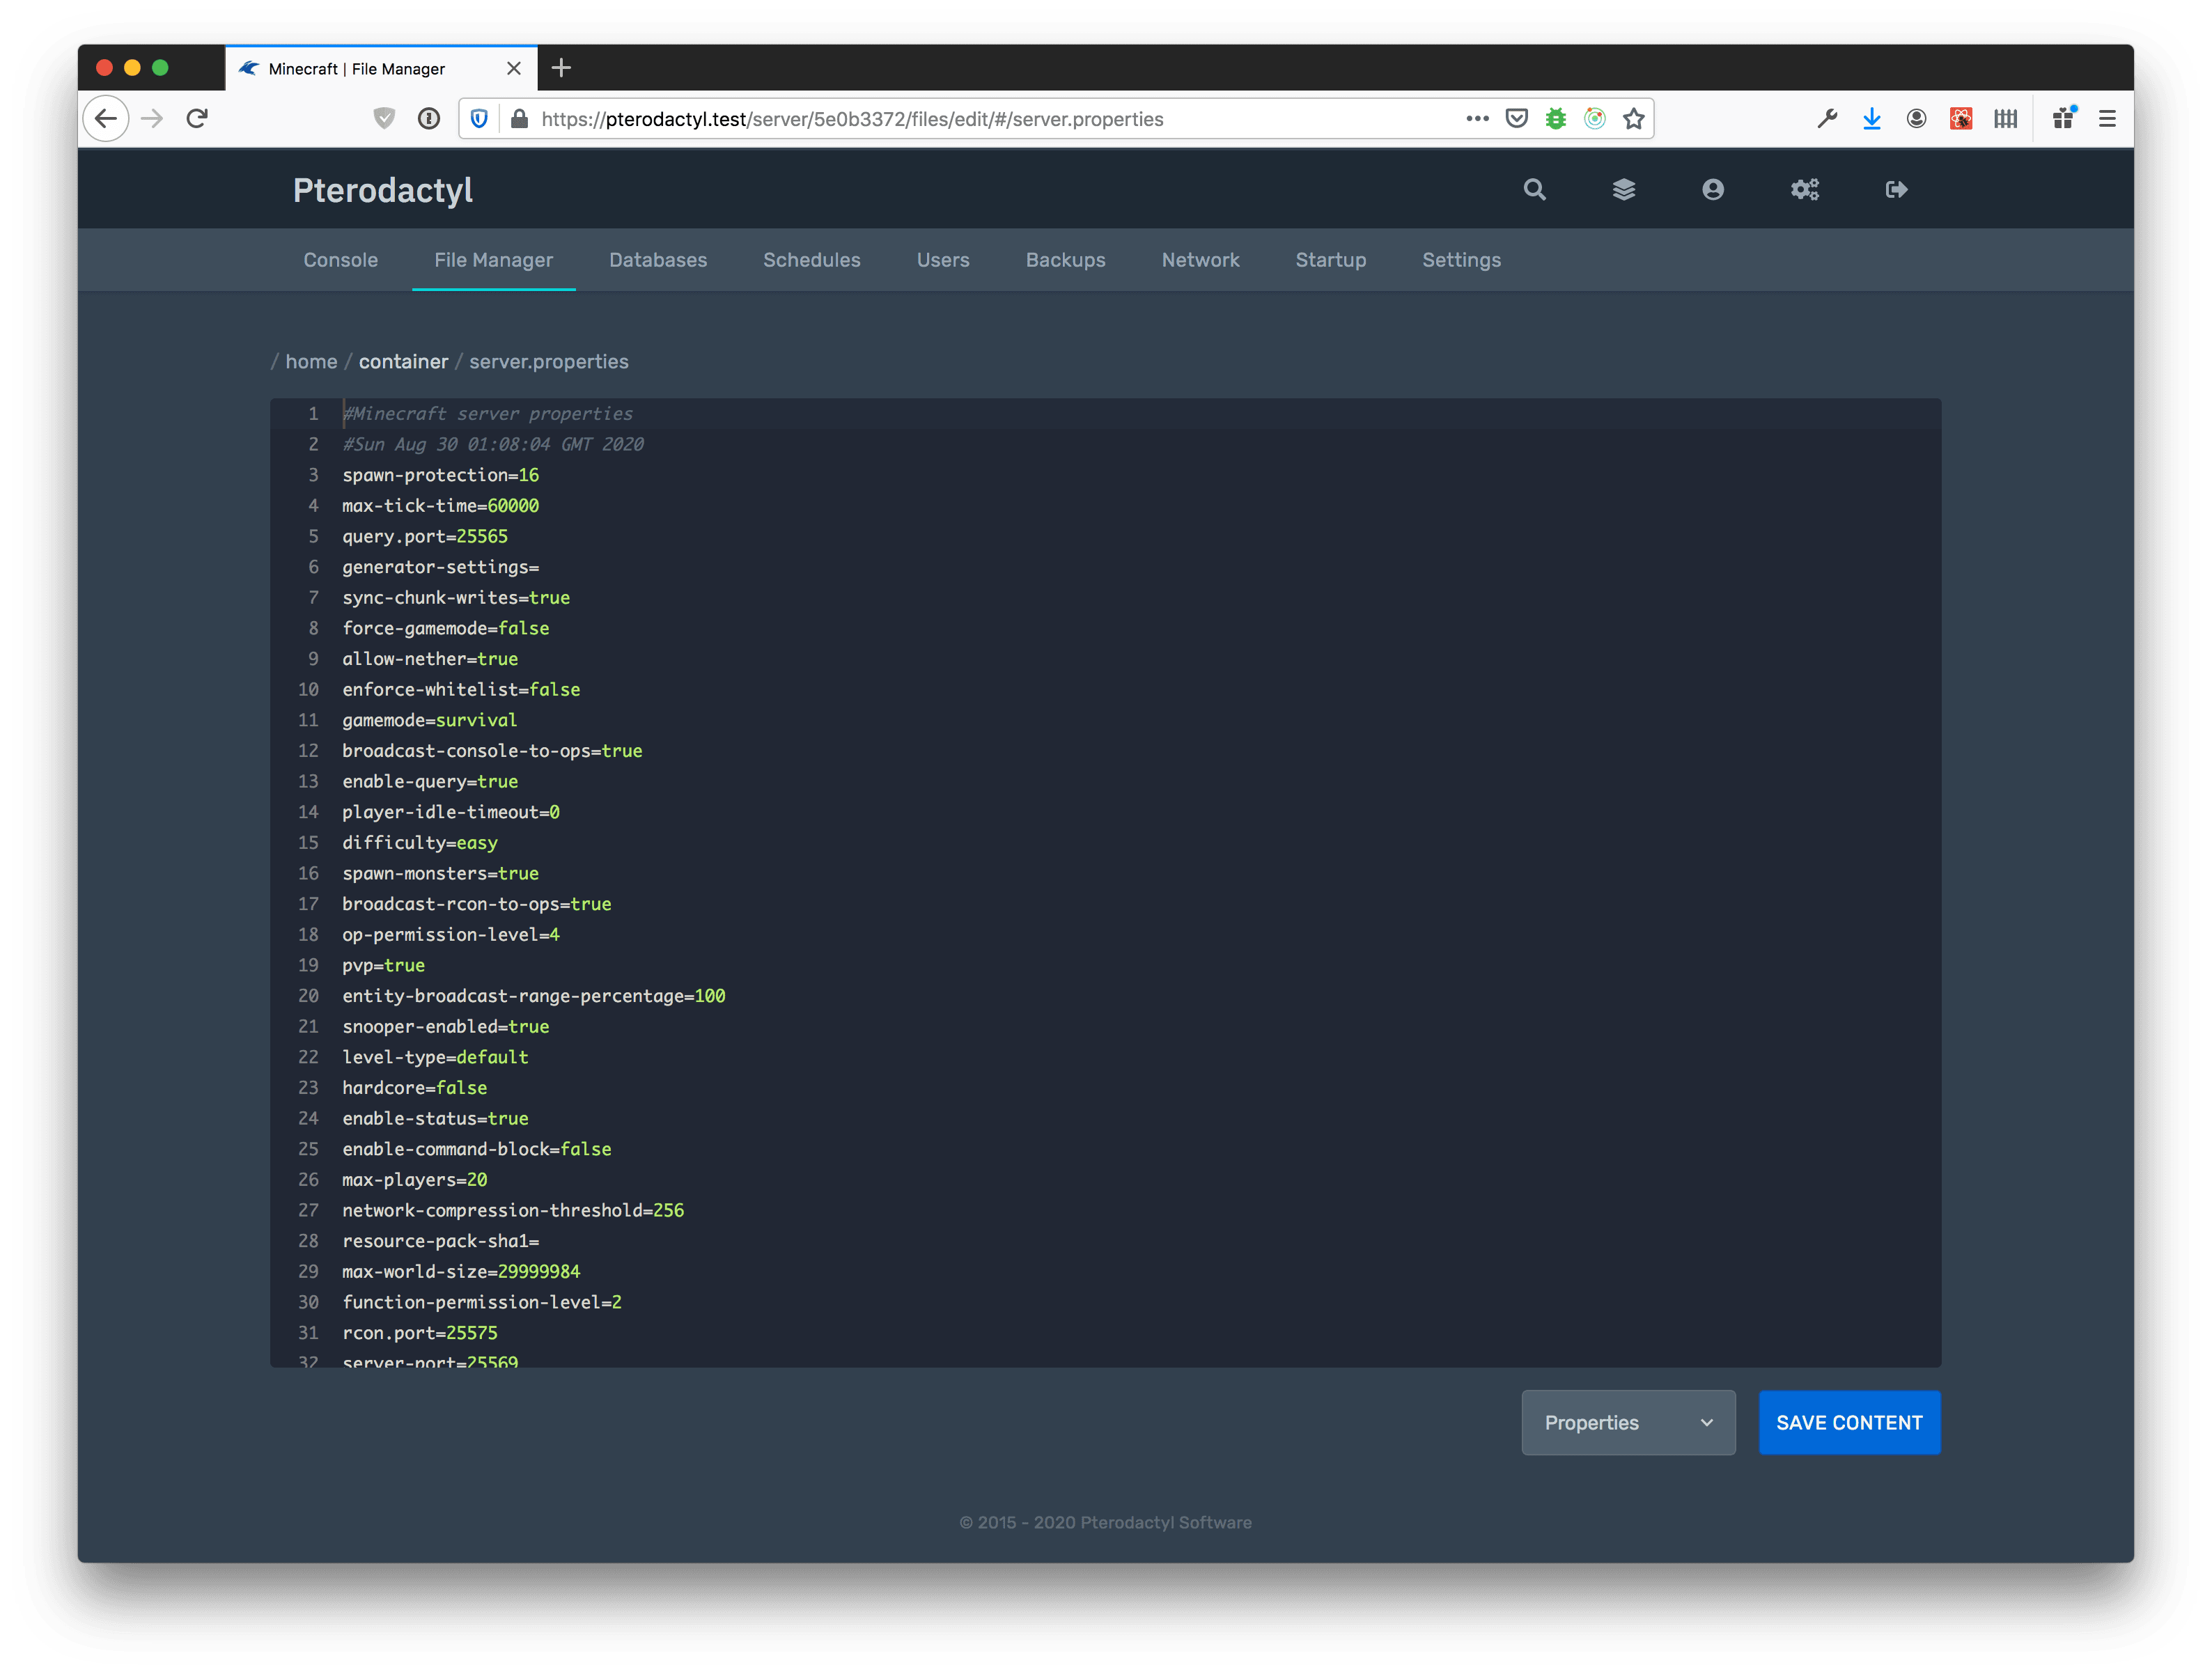Switch to the Console tab

[x=340, y=260]
